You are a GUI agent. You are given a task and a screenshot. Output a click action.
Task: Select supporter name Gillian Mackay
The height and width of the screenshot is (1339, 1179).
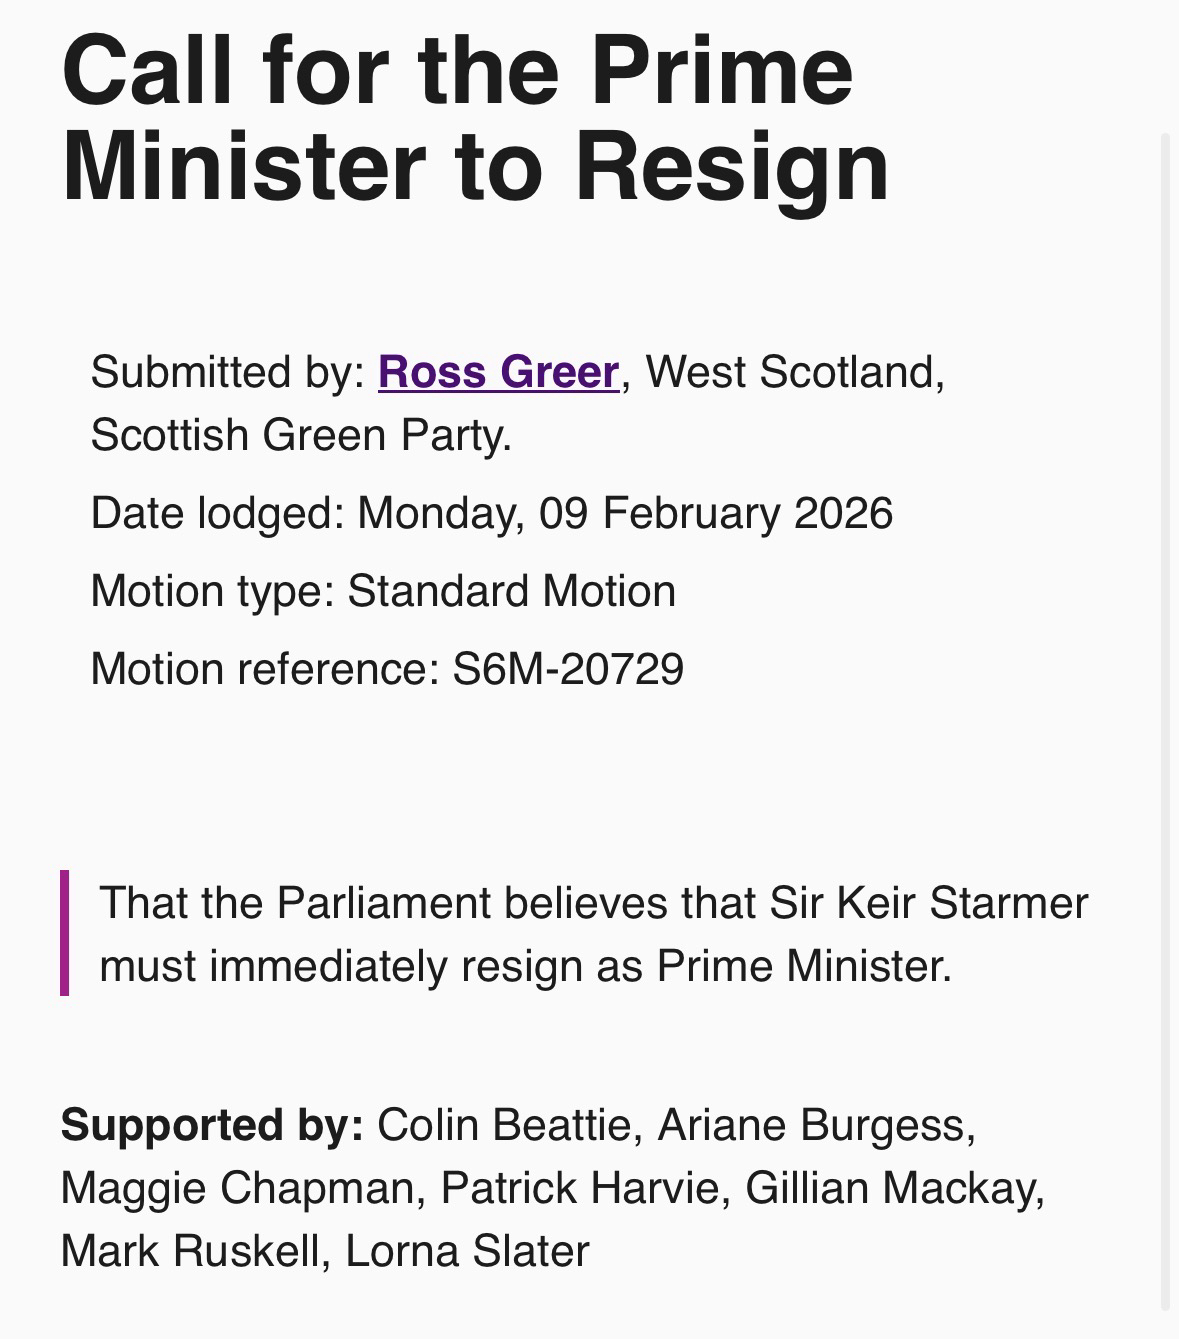893,1188
